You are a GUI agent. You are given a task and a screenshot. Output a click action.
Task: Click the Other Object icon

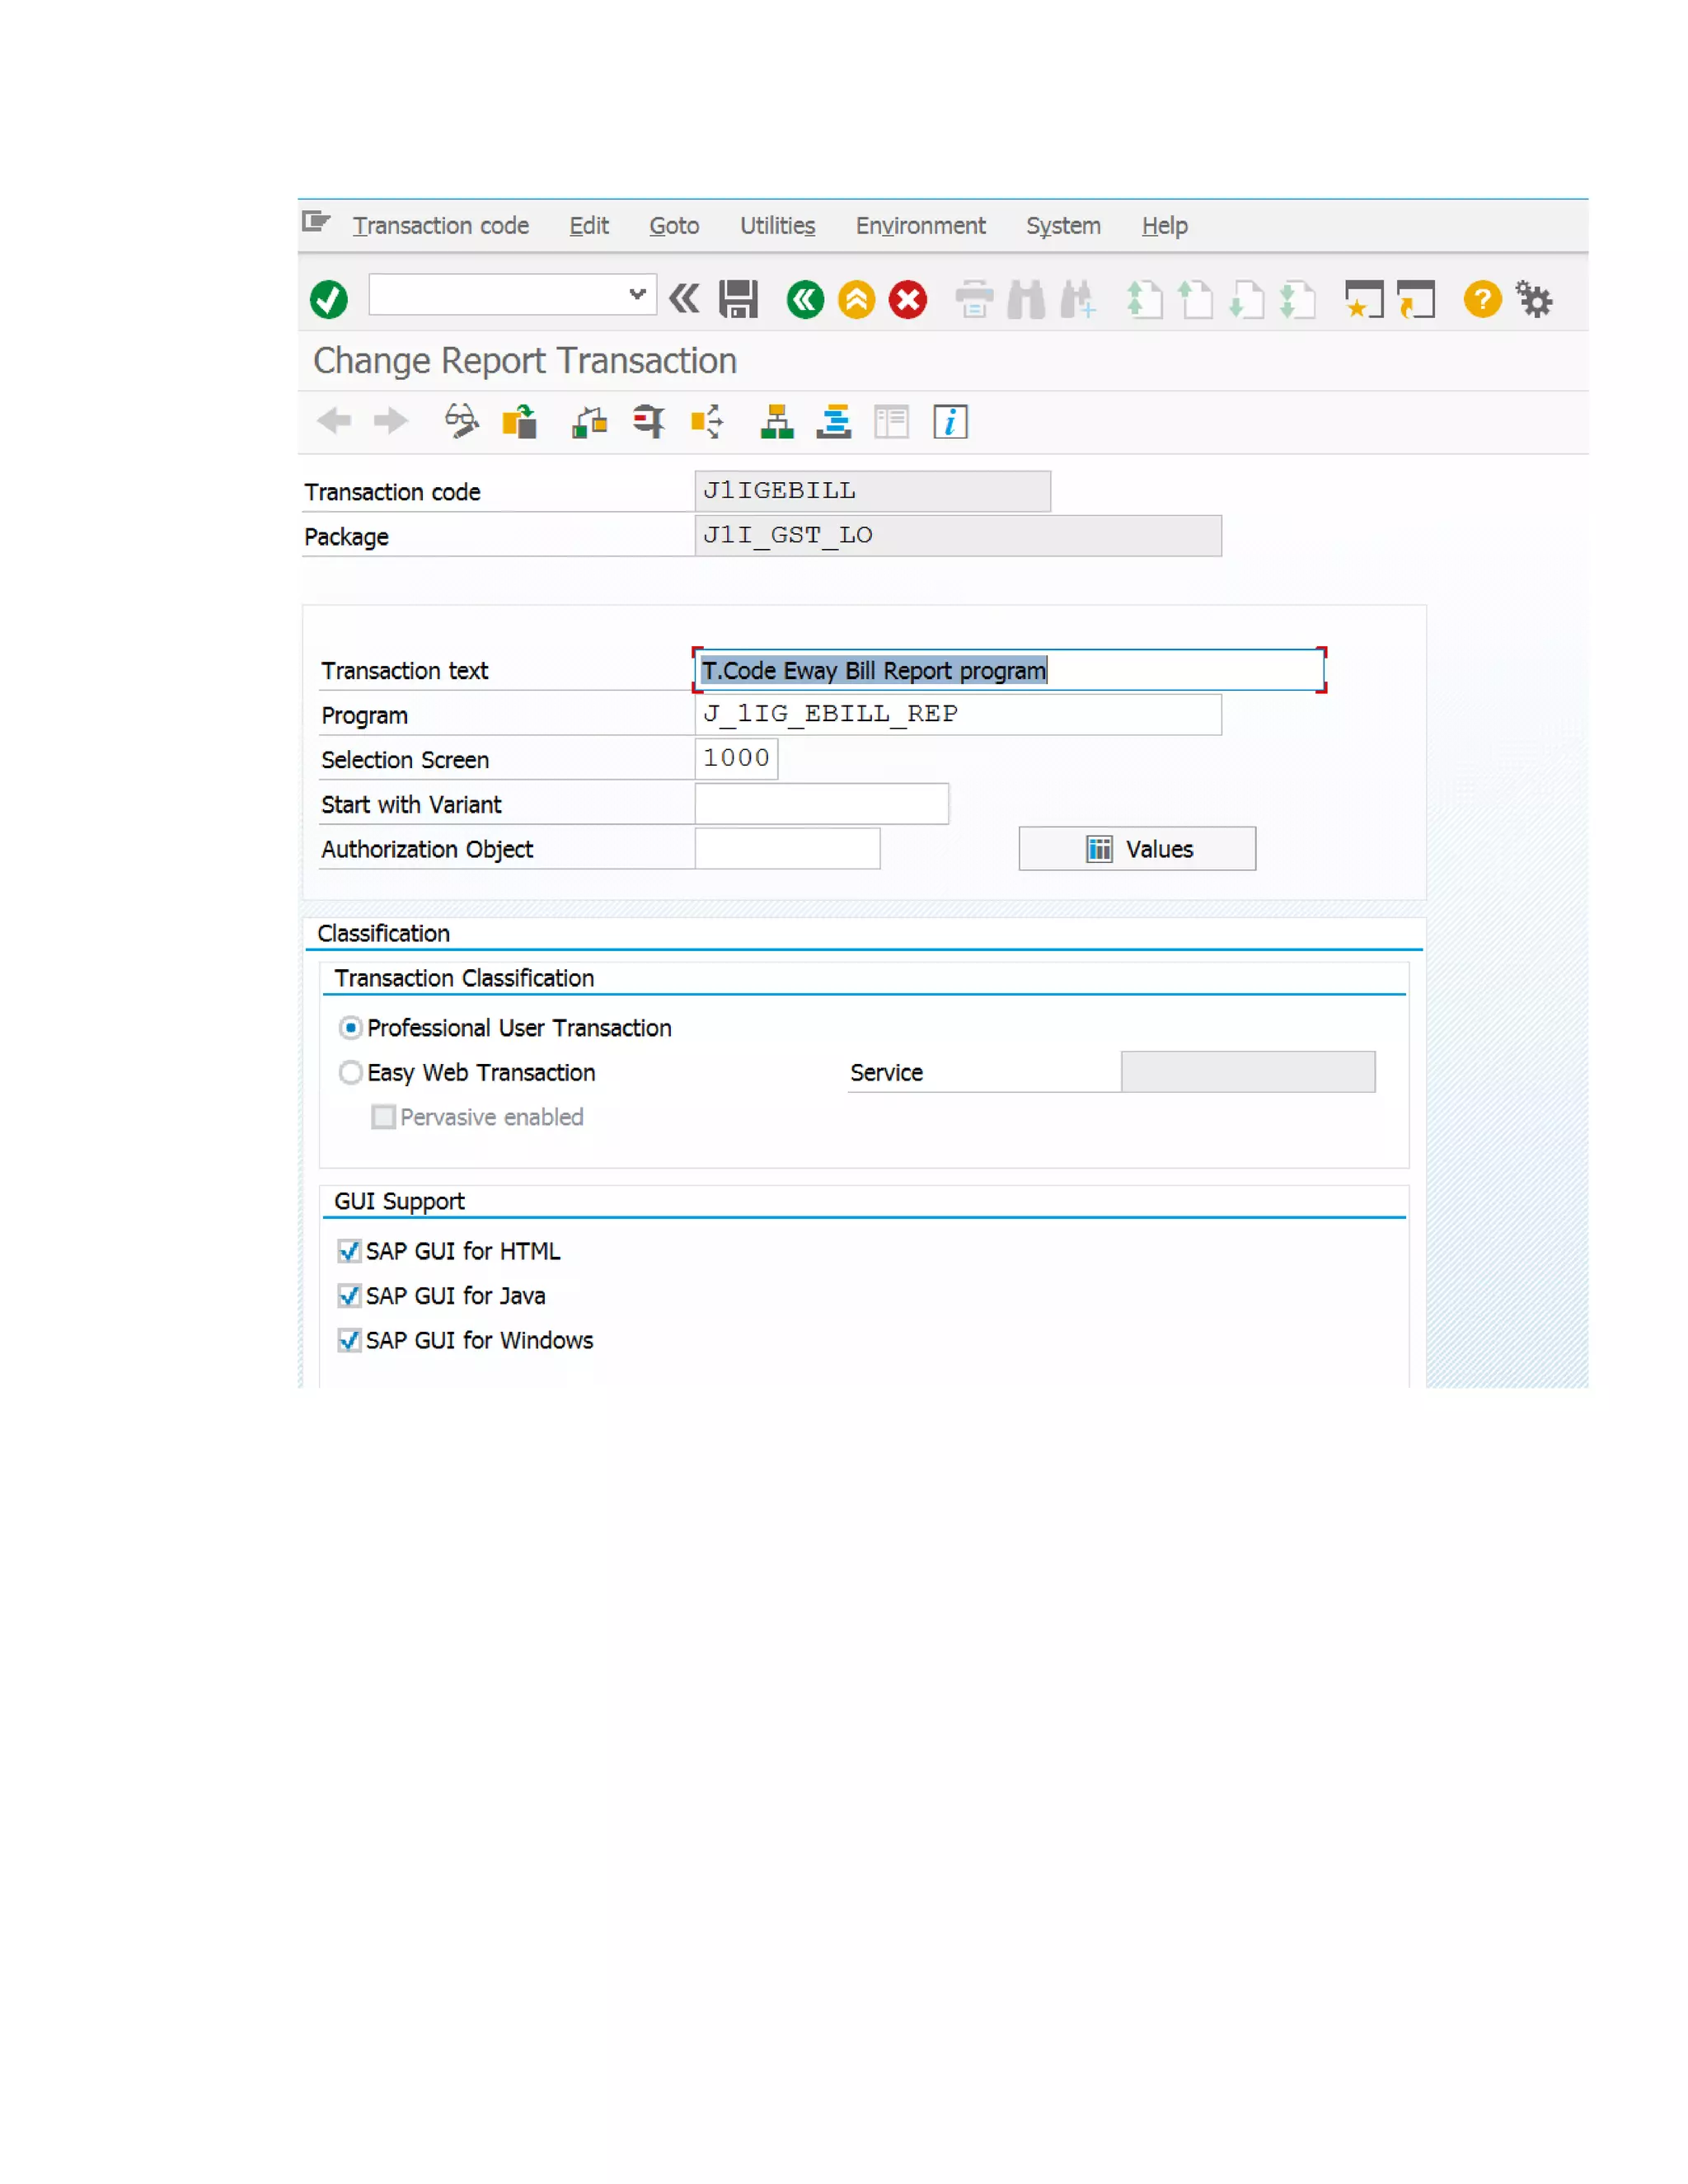519,421
